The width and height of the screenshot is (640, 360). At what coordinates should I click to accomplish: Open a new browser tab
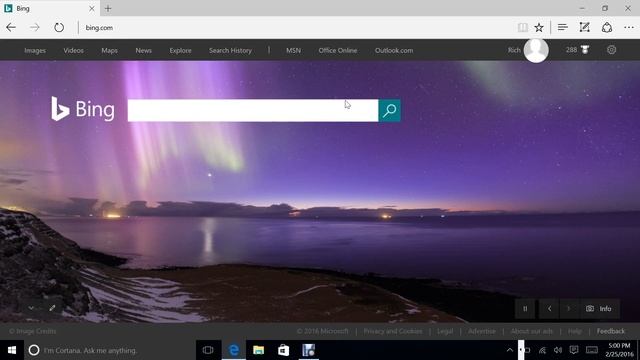pyautogui.click(x=108, y=9)
